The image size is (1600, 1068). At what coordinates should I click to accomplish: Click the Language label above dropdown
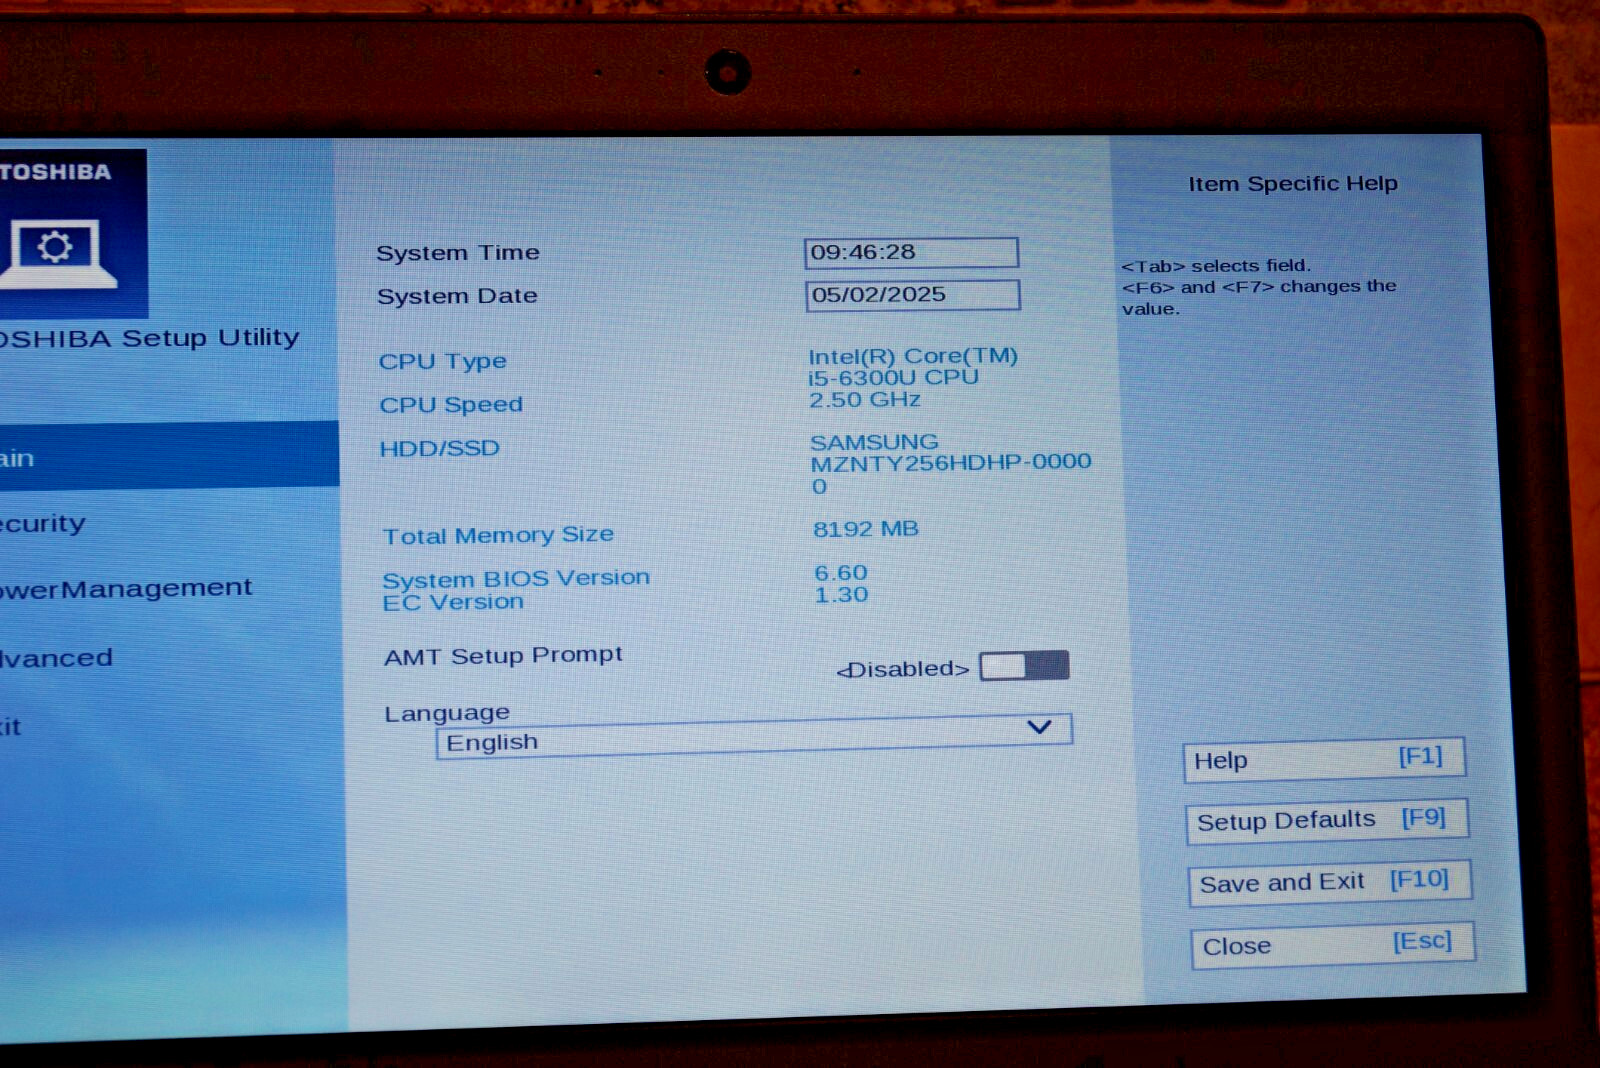(447, 713)
